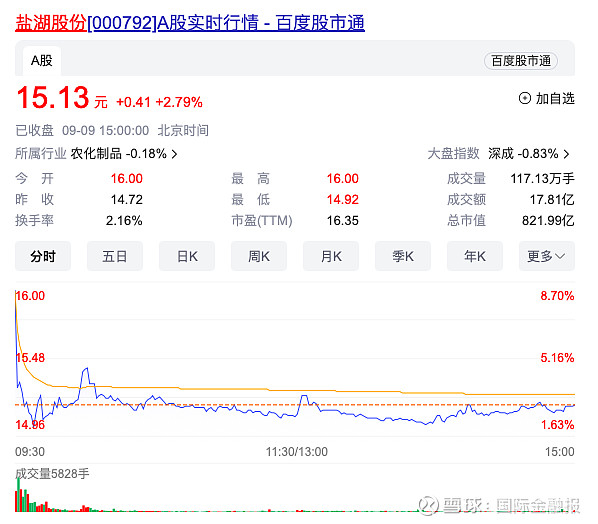Click the 成交额 value 17.81亿
The height and width of the screenshot is (524, 598).
pos(552,199)
